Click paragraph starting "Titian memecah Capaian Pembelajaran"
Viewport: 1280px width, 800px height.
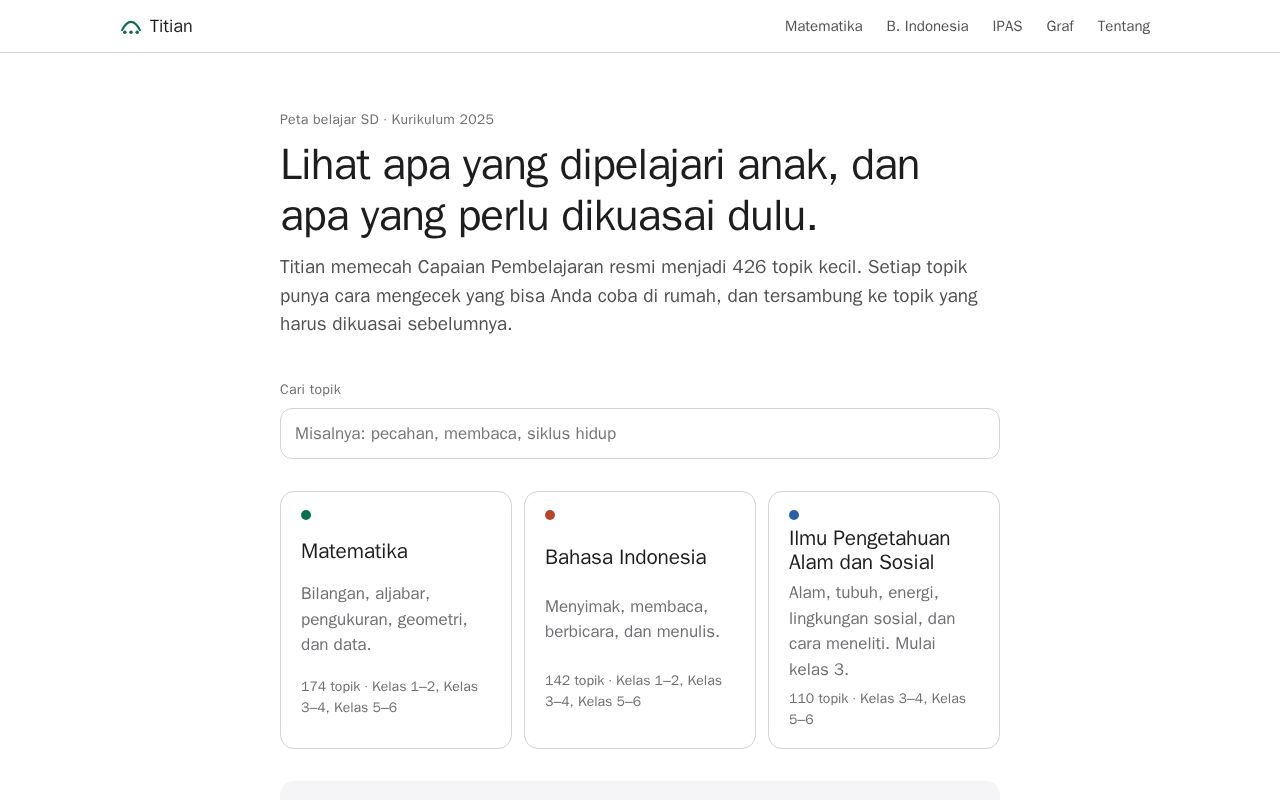click(x=629, y=296)
